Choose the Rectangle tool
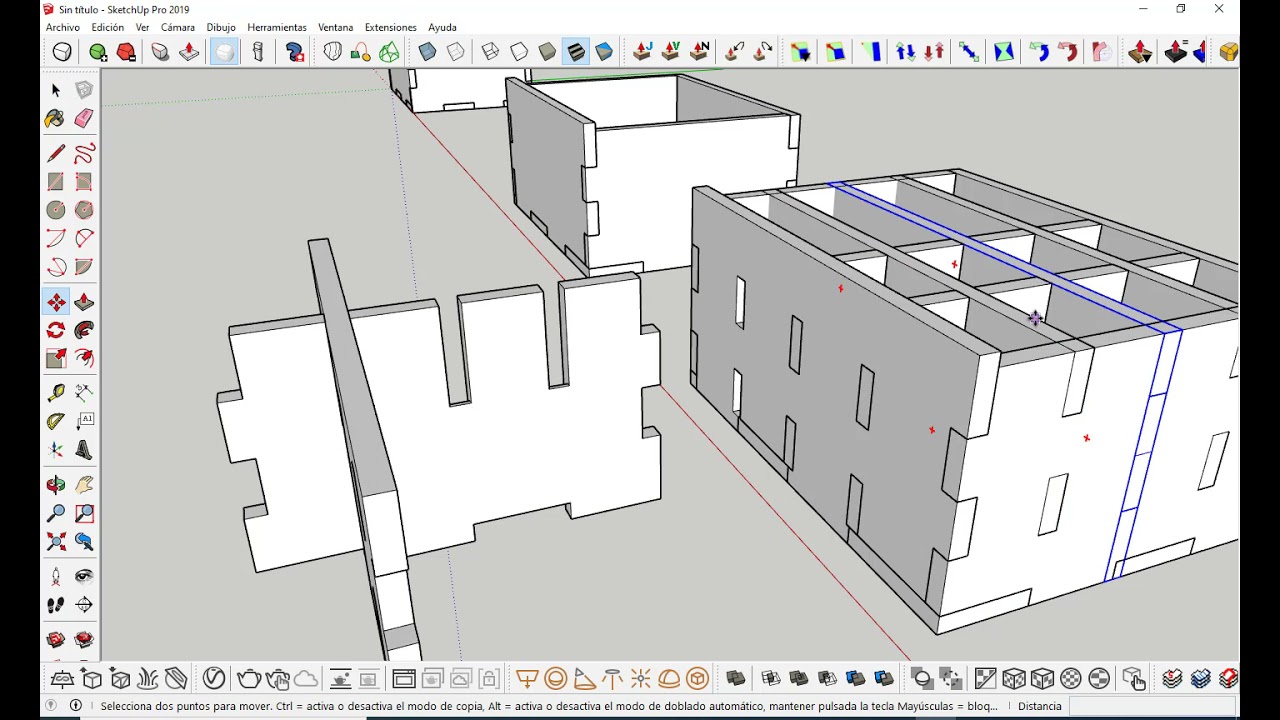The image size is (1280, 720). tap(56, 181)
